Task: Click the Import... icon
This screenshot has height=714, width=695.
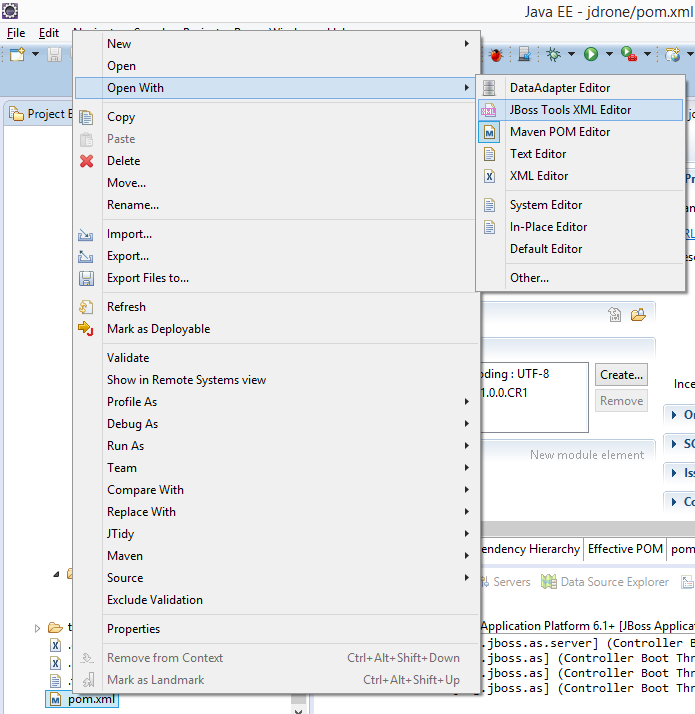Action: (86, 235)
